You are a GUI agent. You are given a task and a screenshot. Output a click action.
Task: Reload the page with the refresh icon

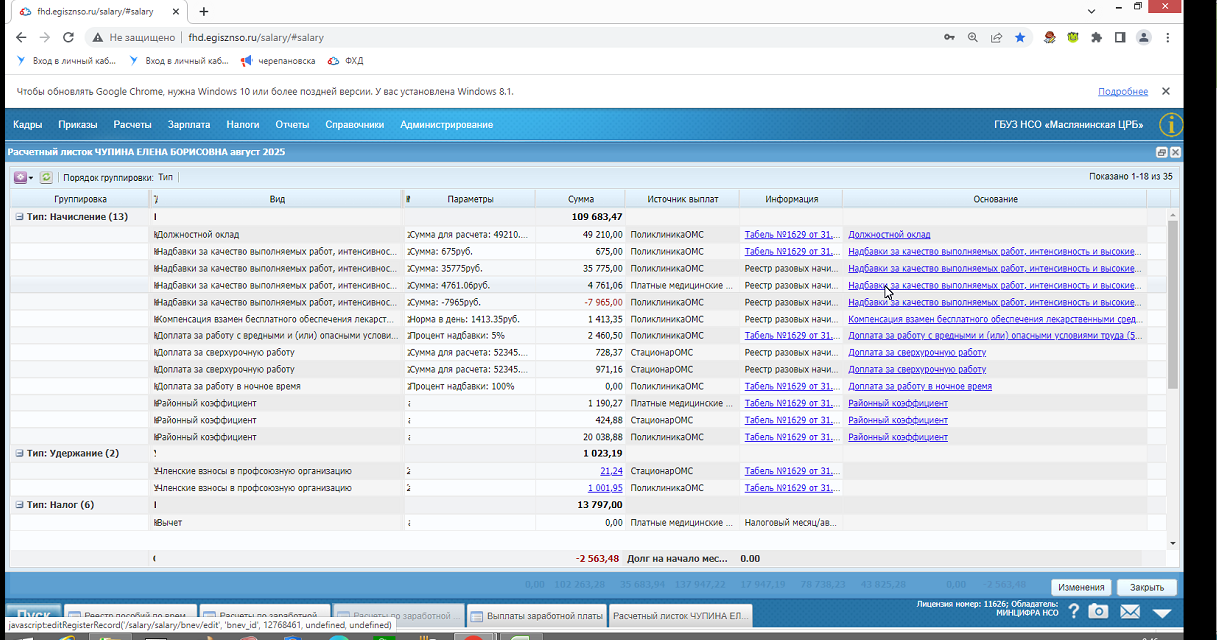(x=68, y=37)
